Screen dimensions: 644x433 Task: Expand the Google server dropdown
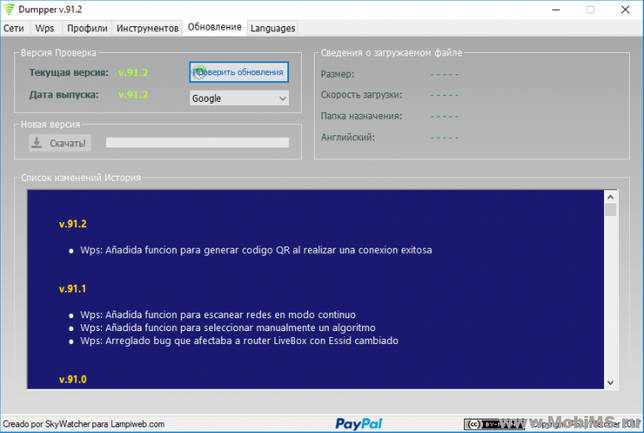tap(239, 99)
